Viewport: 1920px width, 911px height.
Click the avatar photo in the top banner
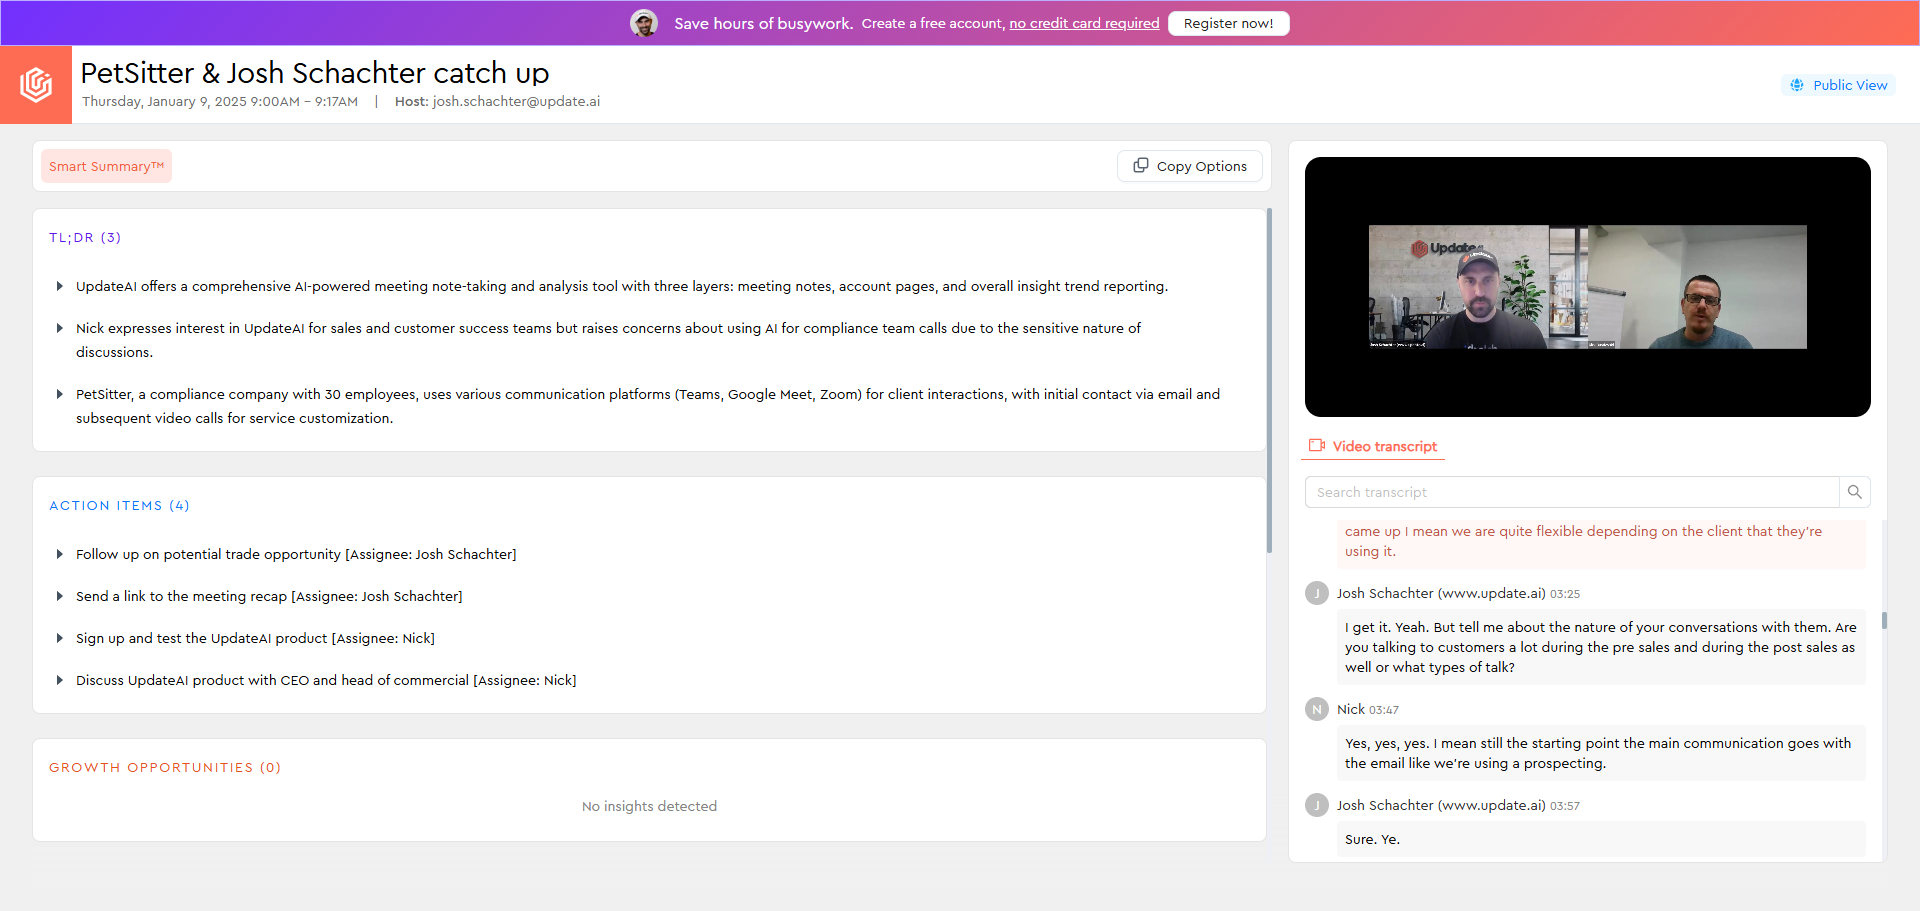[644, 23]
